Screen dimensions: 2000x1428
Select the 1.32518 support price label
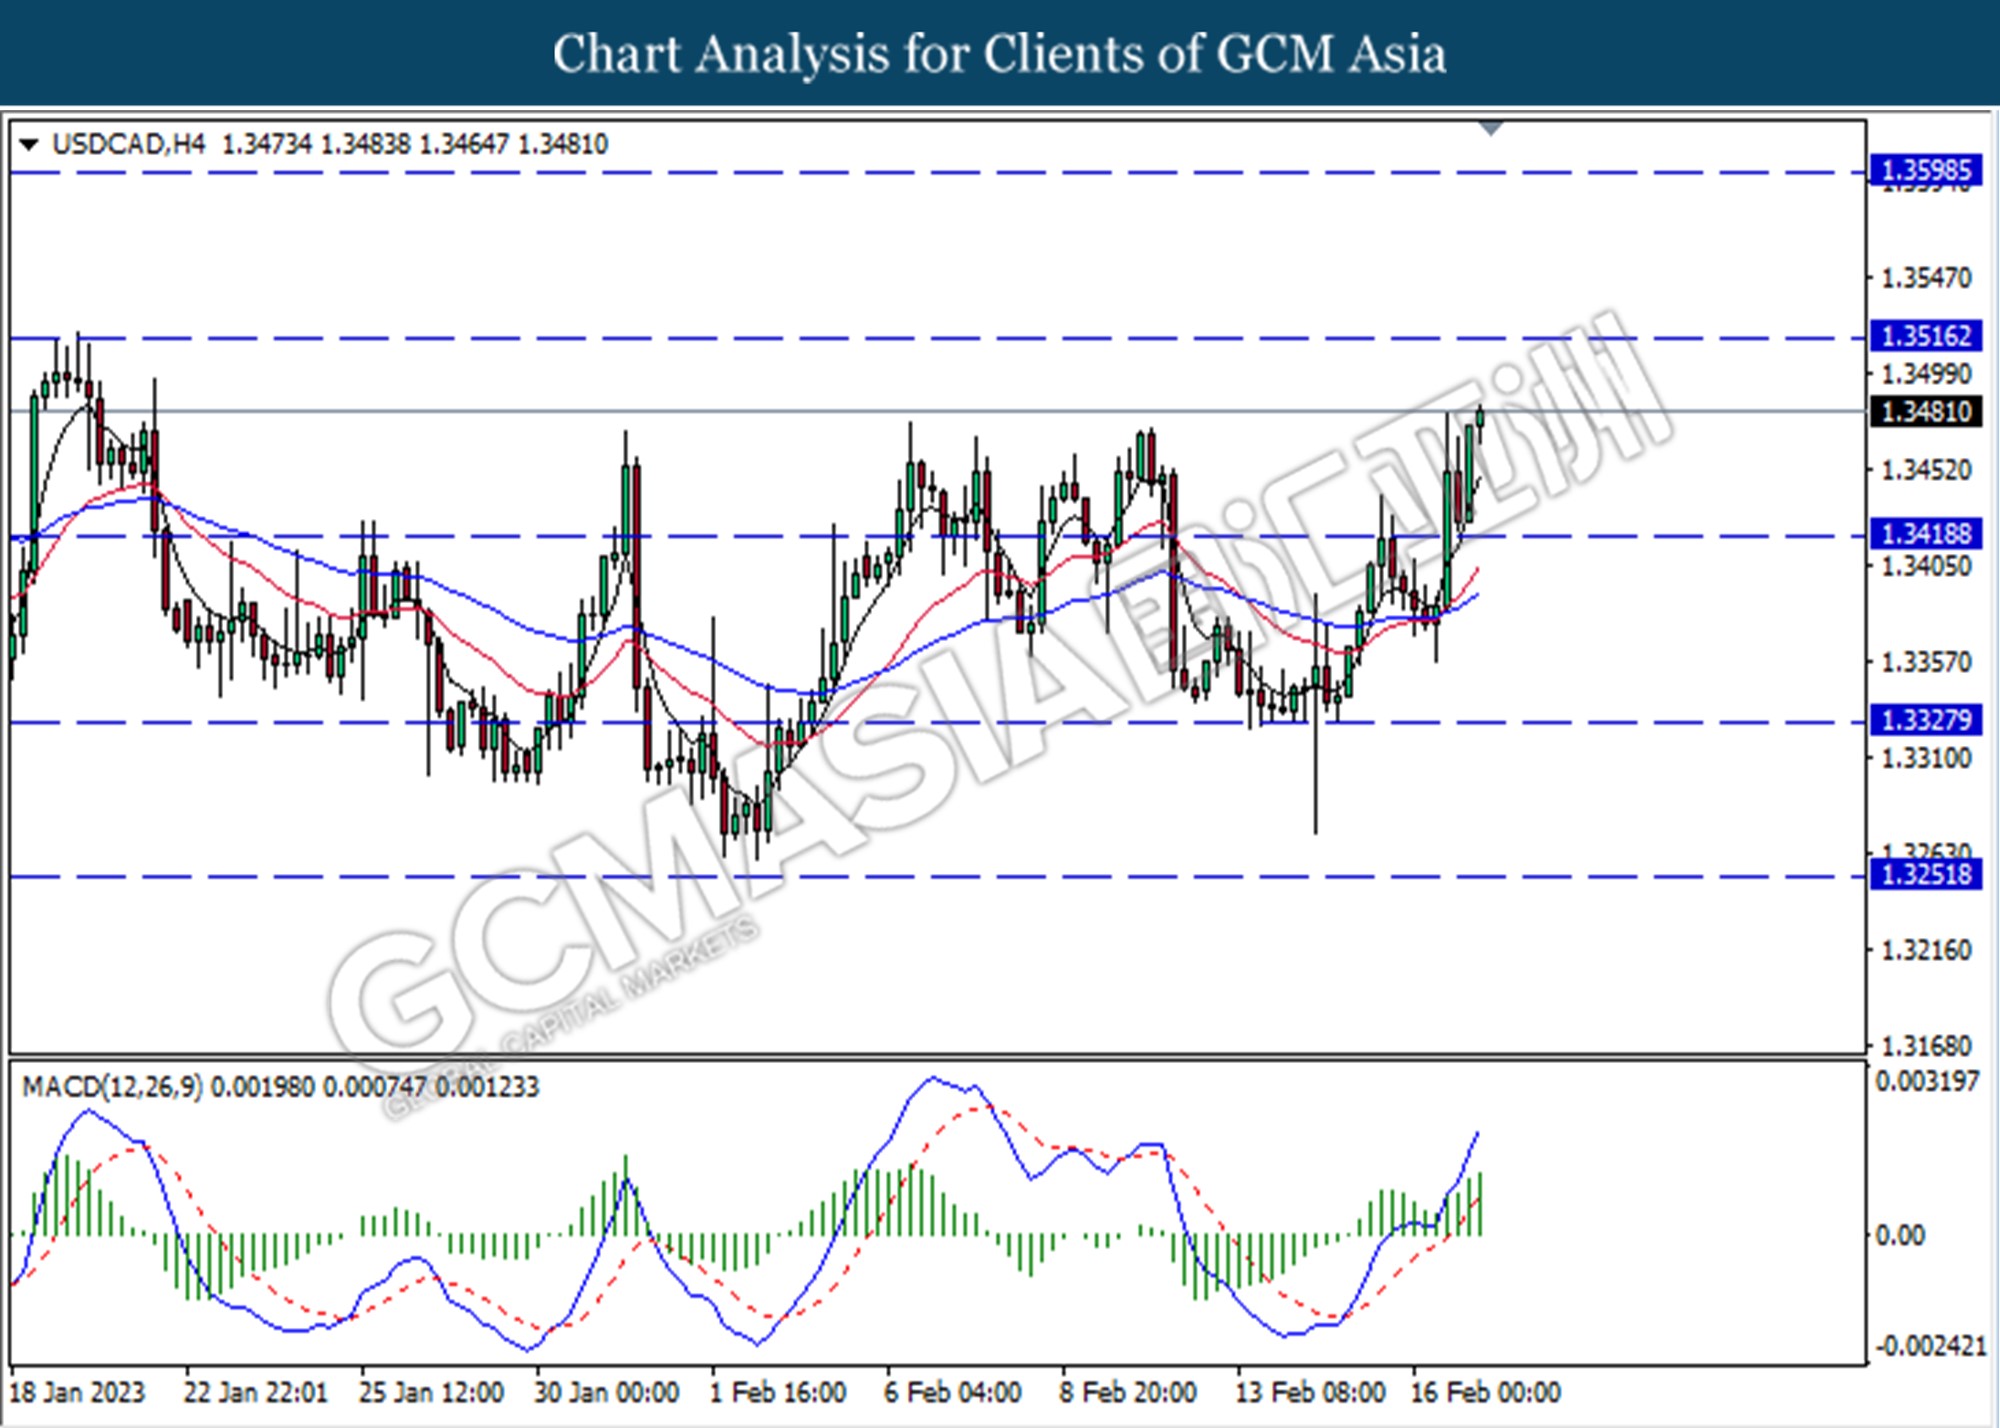click(1926, 875)
